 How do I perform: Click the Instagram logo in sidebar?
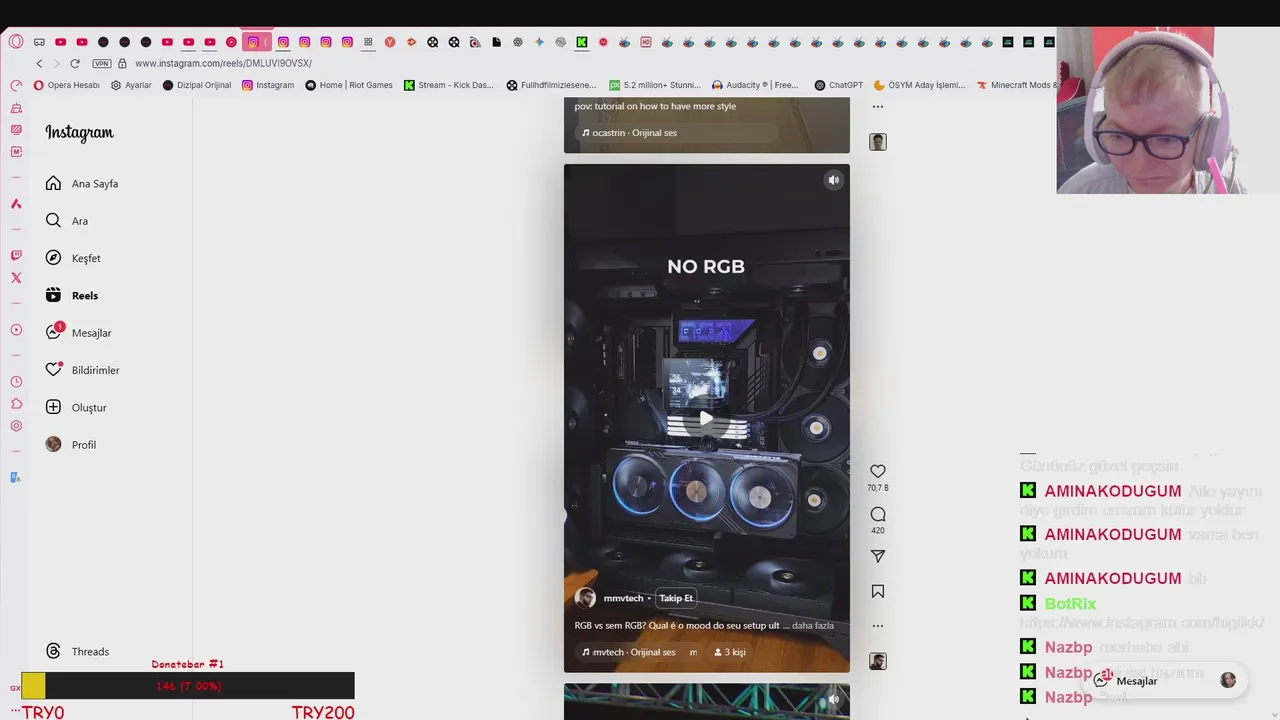[79, 133]
